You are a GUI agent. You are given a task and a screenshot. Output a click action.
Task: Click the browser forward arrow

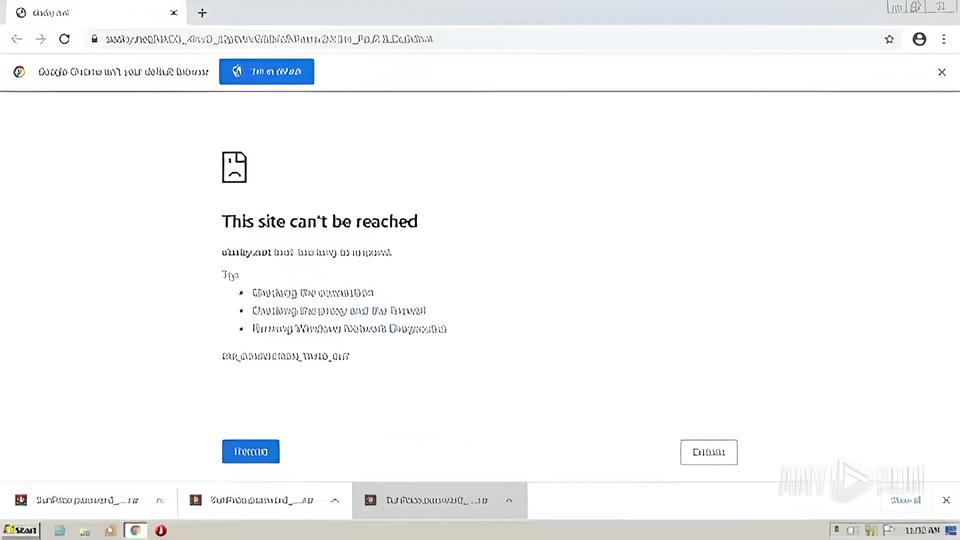[x=40, y=39]
